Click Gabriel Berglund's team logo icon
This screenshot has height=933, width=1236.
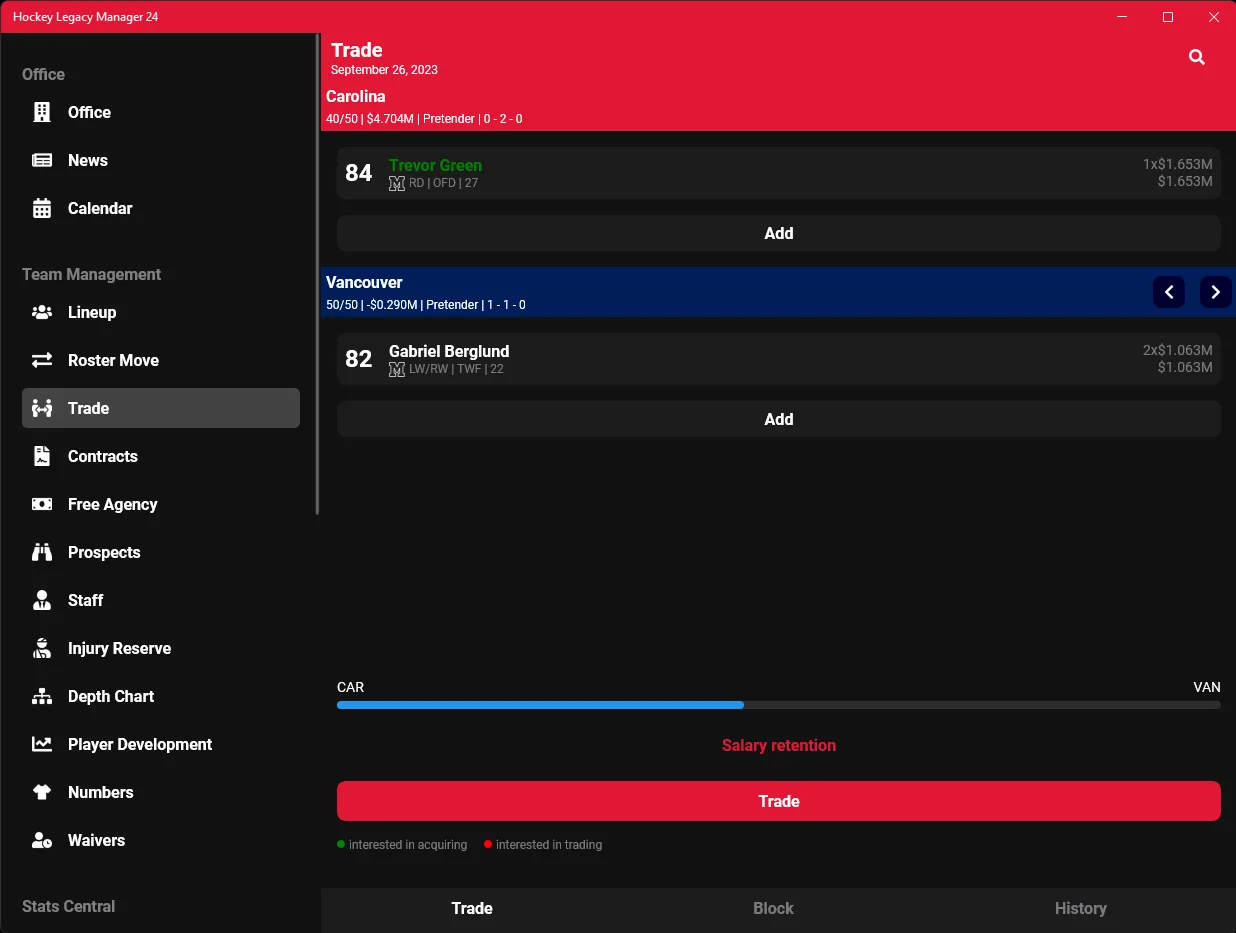(x=397, y=370)
